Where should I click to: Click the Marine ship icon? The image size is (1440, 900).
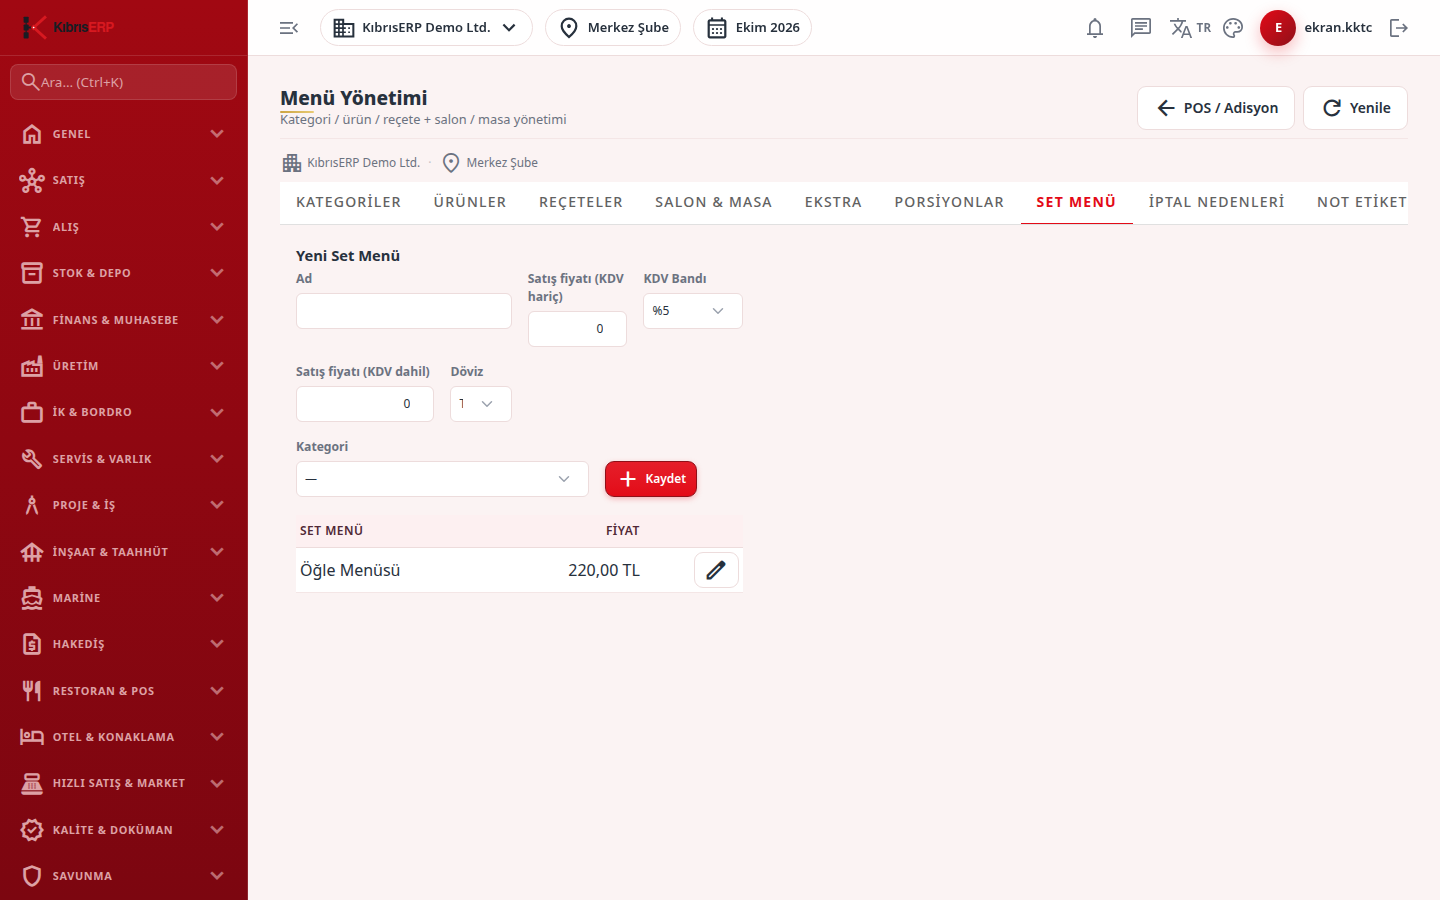[x=32, y=598]
